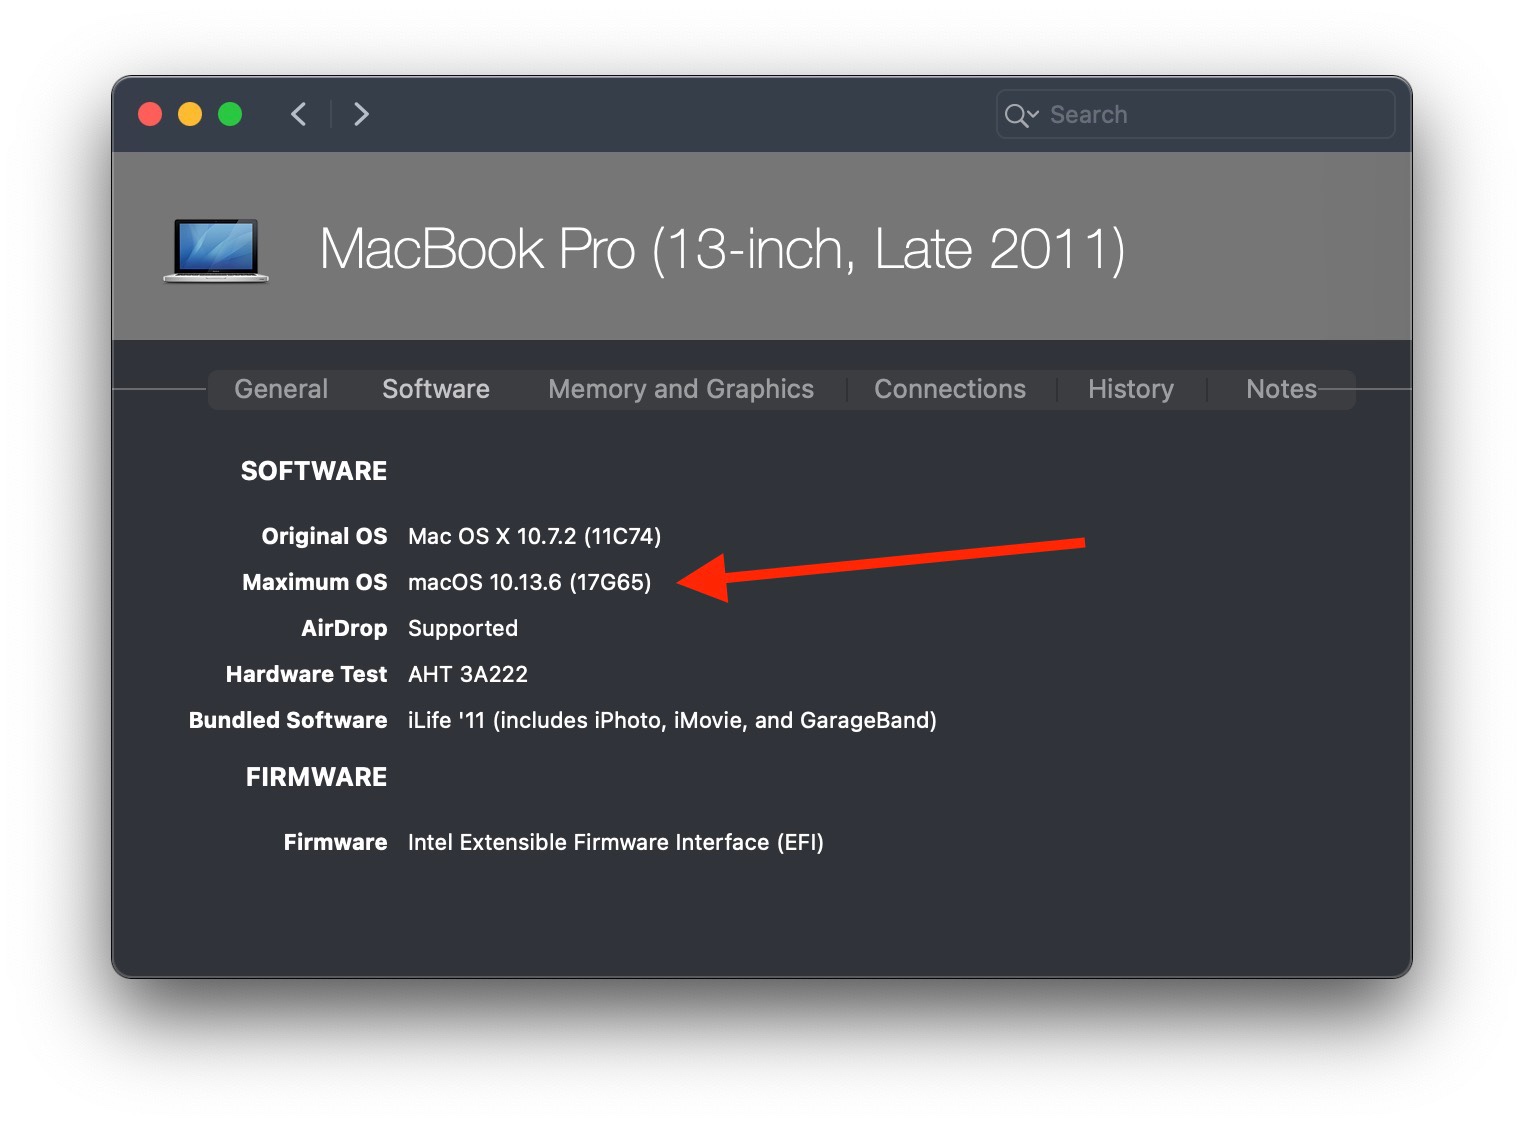Click the Maximum OS value macOS 10.13.6

click(x=529, y=582)
